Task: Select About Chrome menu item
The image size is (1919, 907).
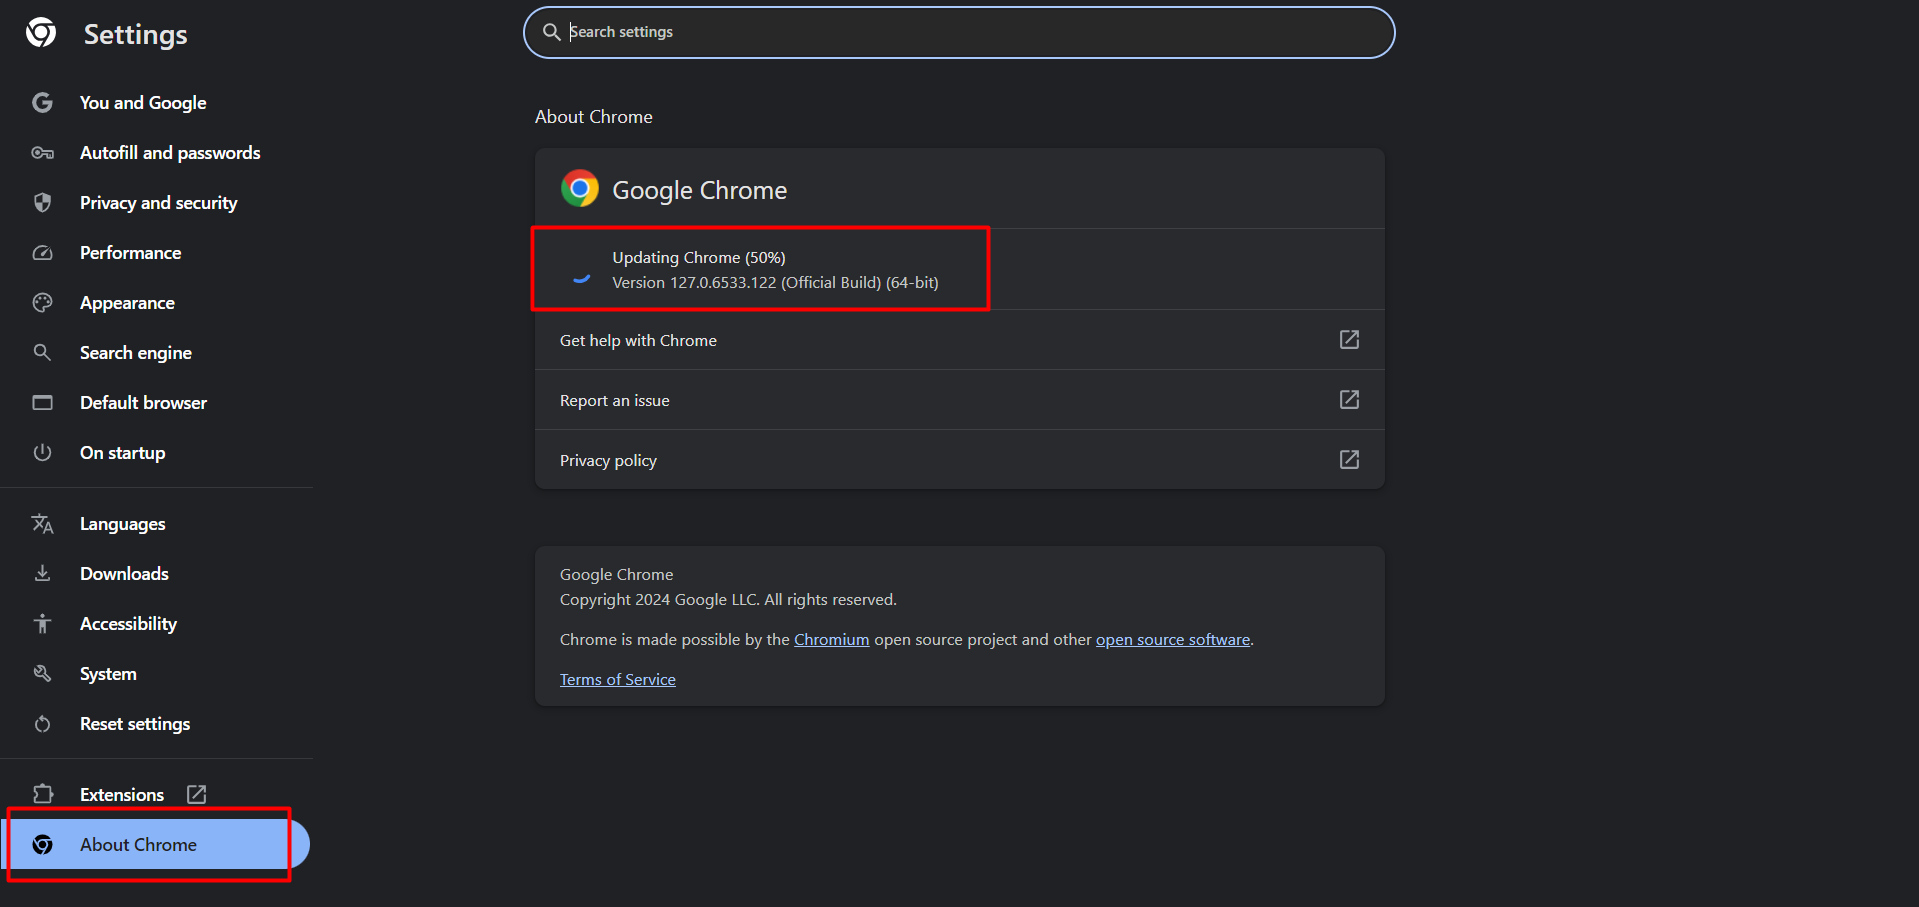Action: point(155,845)
